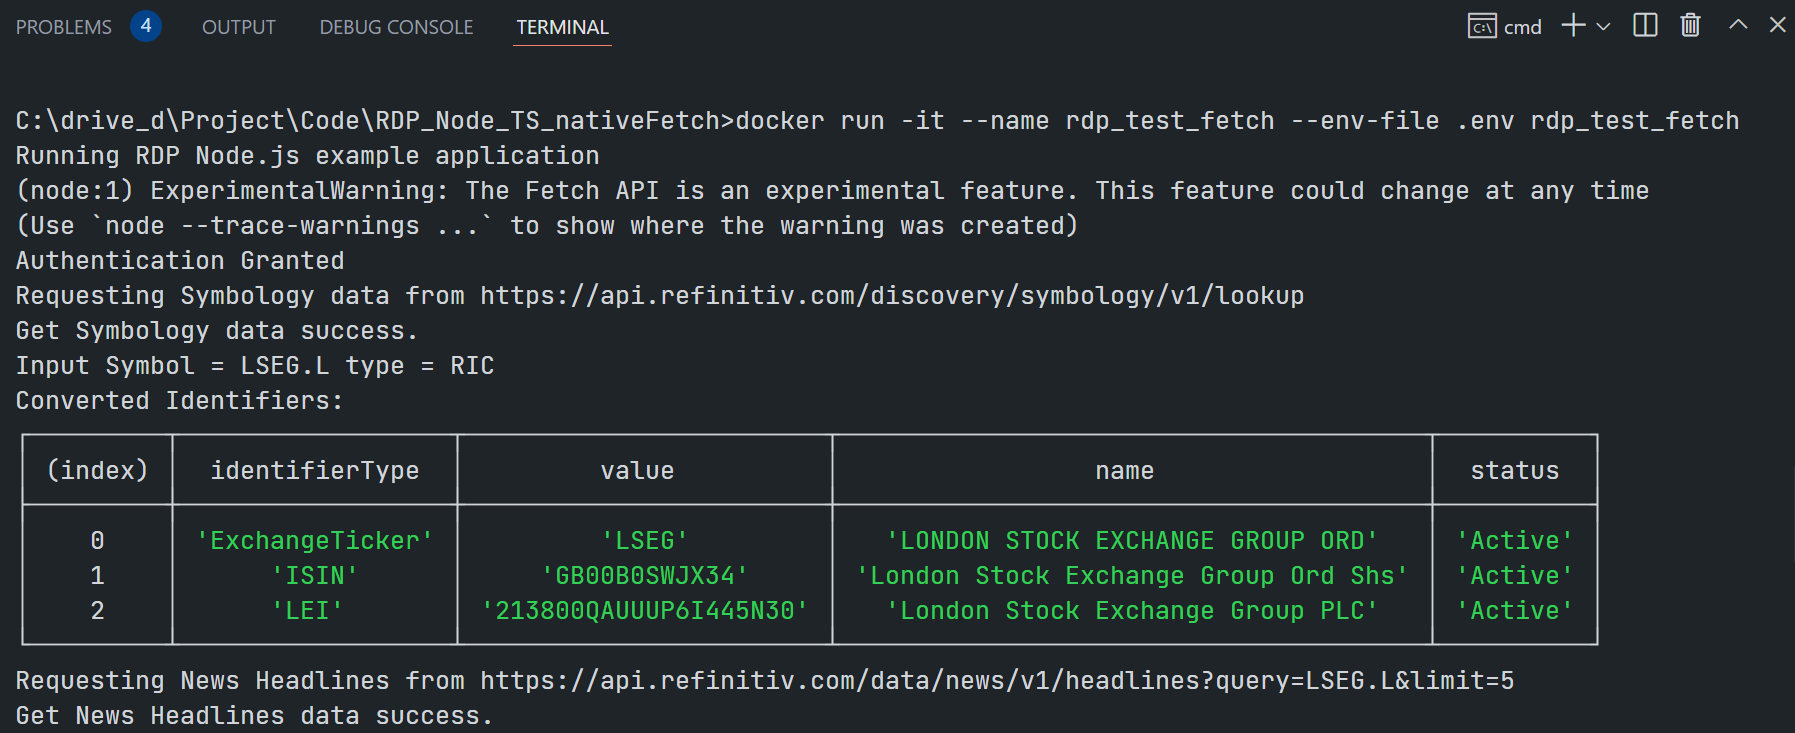Click 'LONDON STOCK EXCHANGE GROUP ORD' name cell

1132,541
